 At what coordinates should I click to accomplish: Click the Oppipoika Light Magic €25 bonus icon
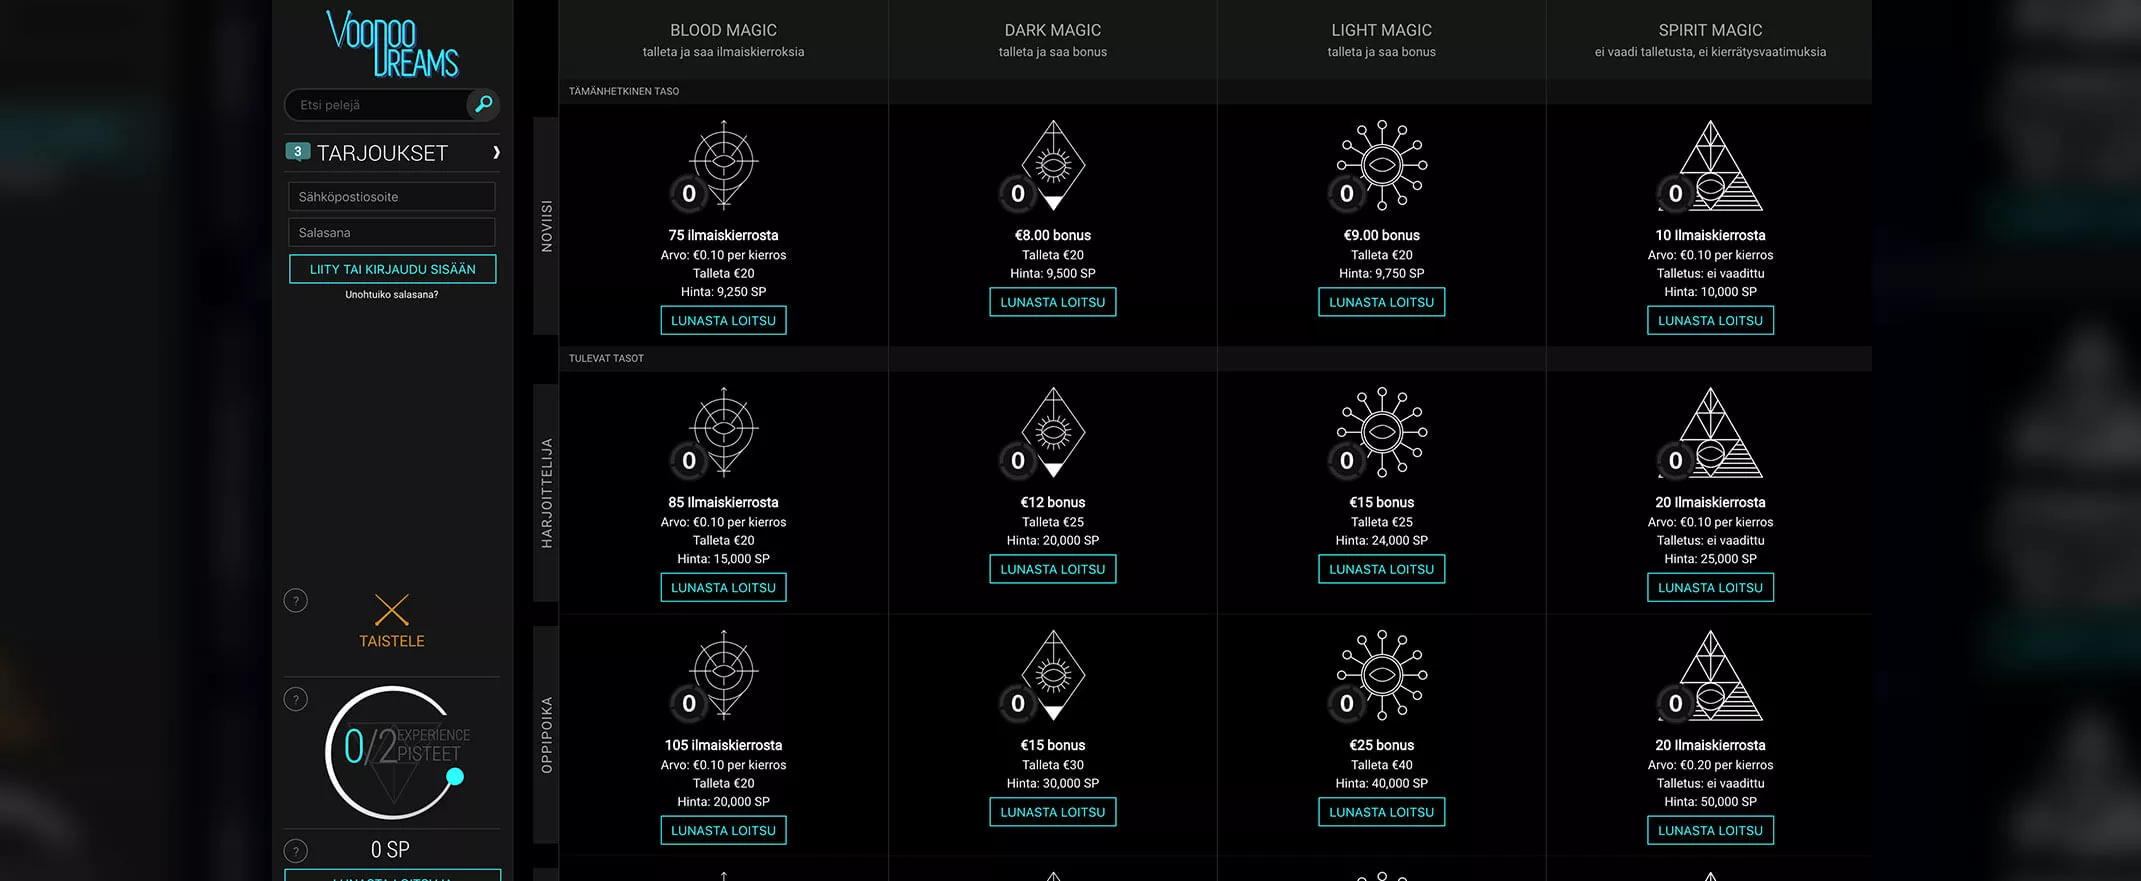(1382, 675)
